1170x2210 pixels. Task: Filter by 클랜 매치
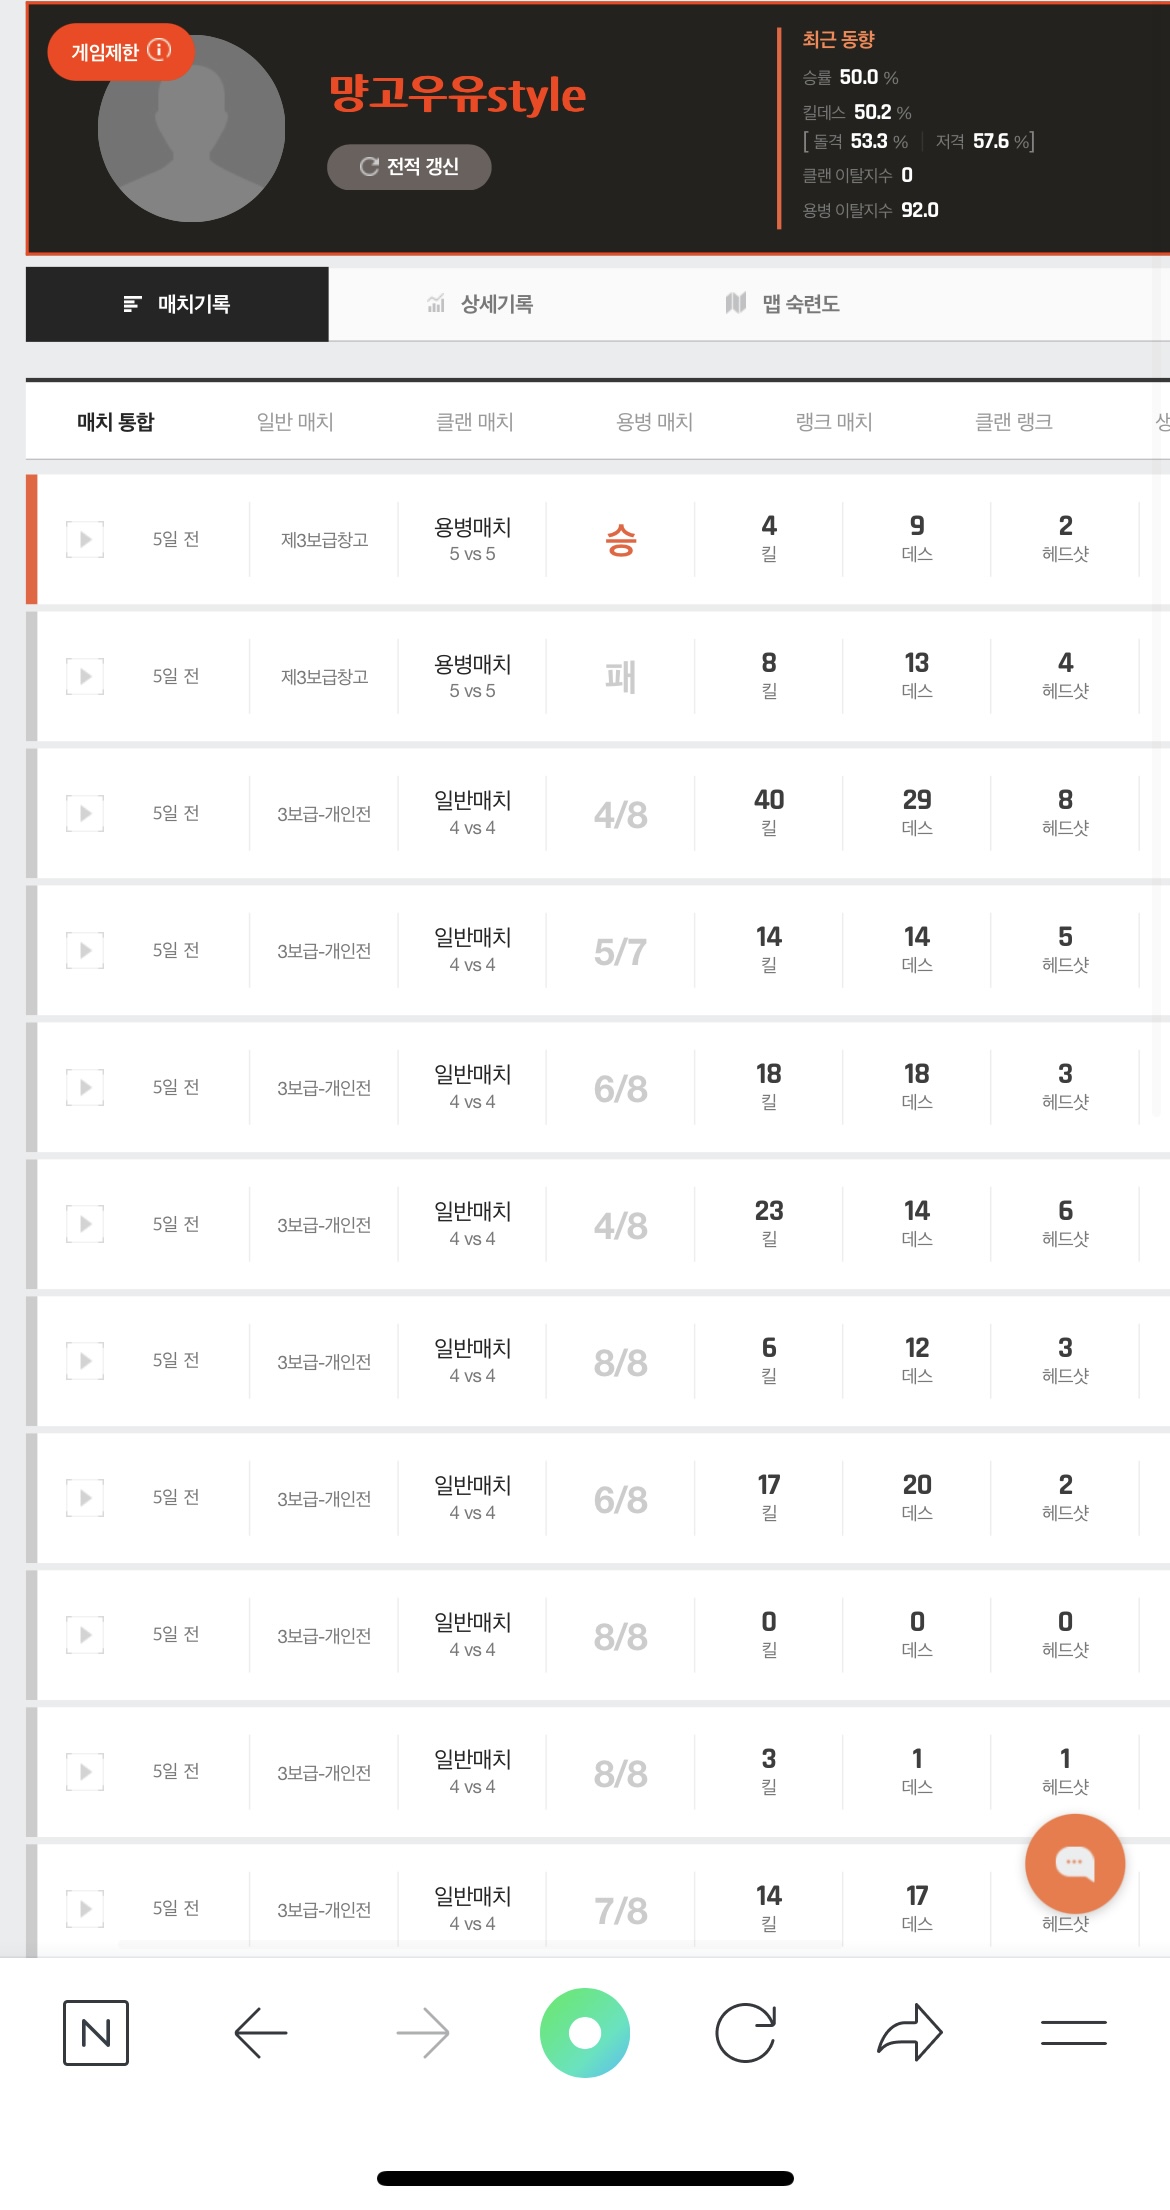click(x=475, y=422)
